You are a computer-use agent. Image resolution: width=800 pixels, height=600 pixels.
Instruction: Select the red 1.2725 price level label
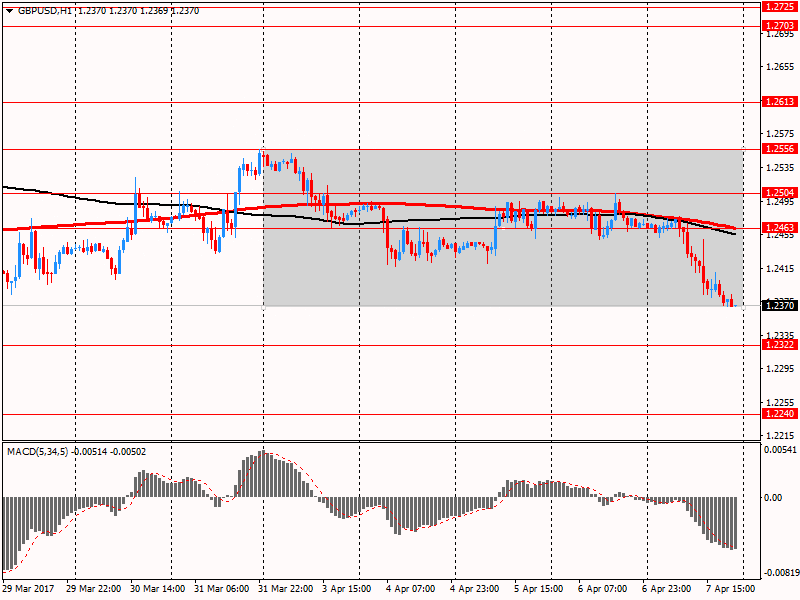coord(780,7)
